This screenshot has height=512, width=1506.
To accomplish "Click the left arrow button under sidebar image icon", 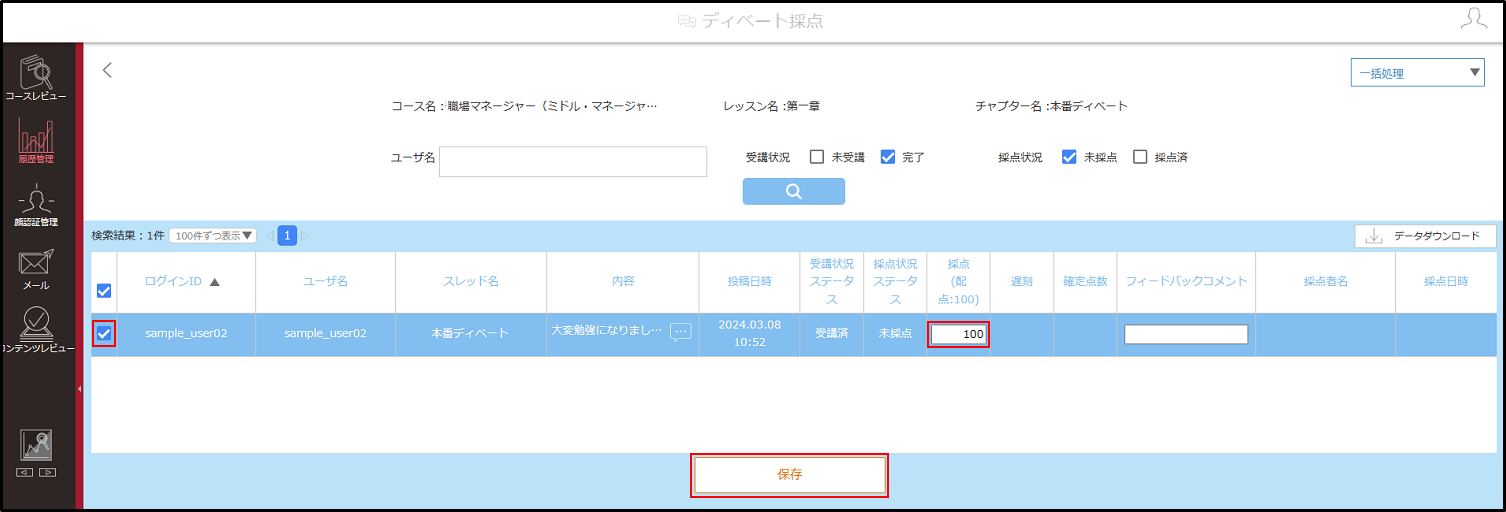I will click(x=25, y=472).
